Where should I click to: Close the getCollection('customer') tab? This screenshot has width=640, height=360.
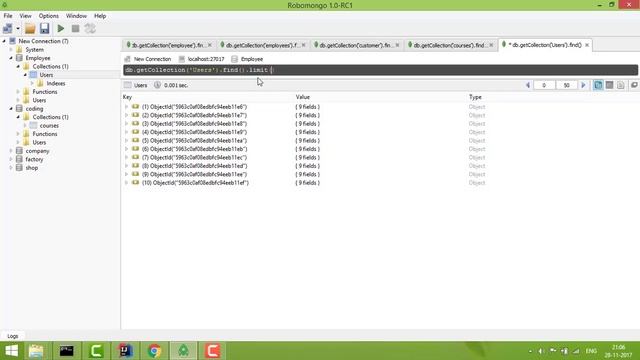tap(398, 45)
